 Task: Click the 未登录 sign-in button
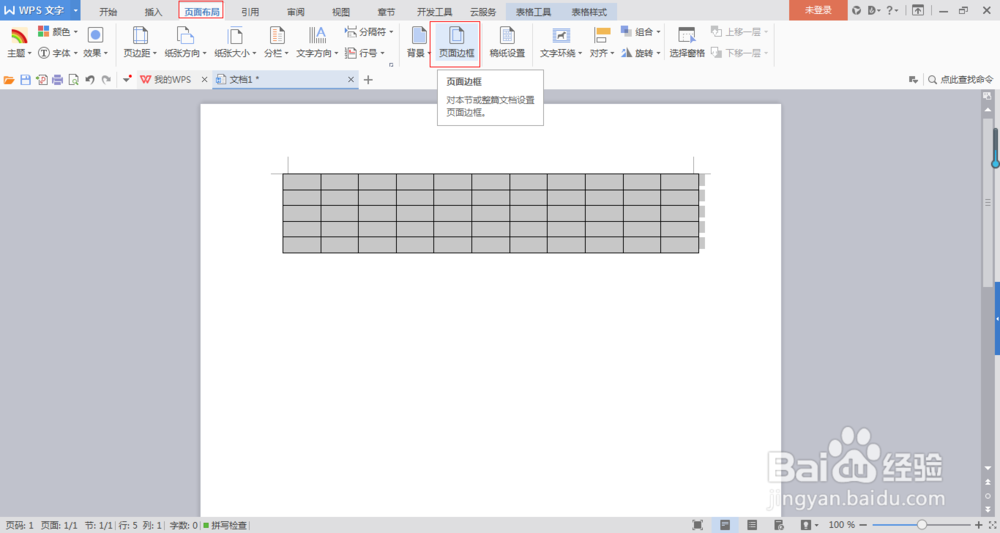coord(818,10)
